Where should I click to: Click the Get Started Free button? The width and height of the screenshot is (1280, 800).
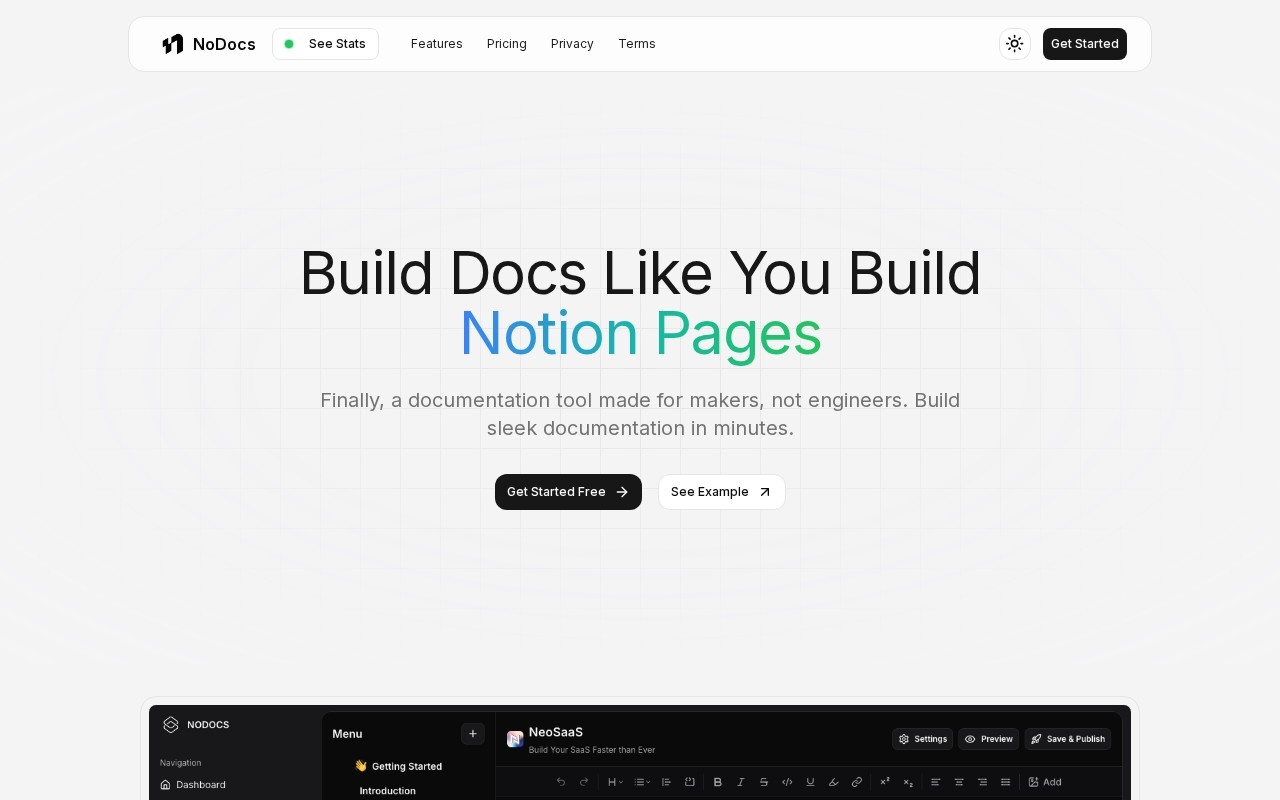568,492
